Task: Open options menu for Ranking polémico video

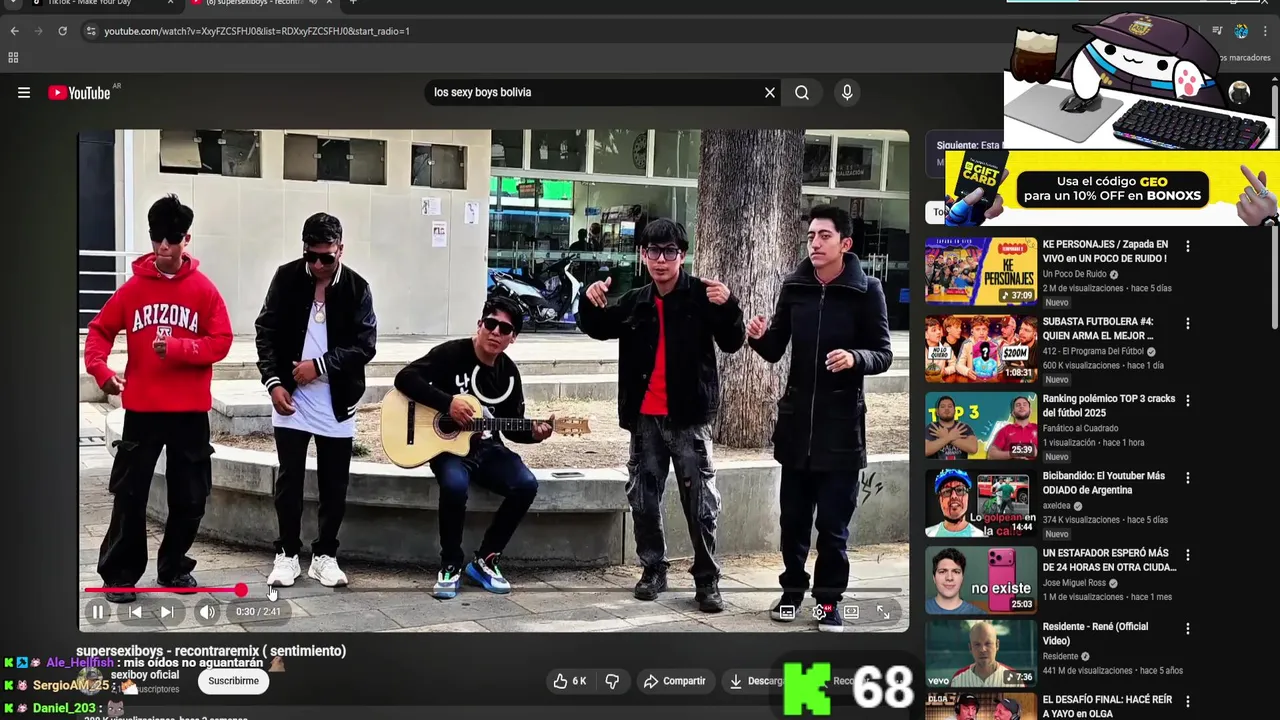Action: 1188,400
